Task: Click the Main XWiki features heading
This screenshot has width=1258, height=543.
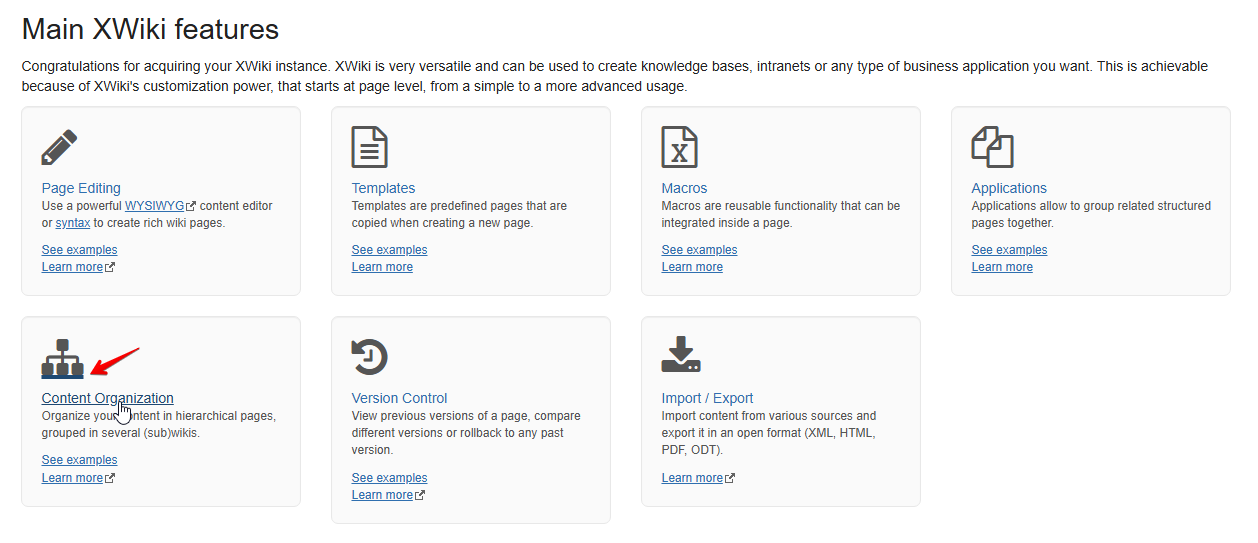Action: pos(150,29)
